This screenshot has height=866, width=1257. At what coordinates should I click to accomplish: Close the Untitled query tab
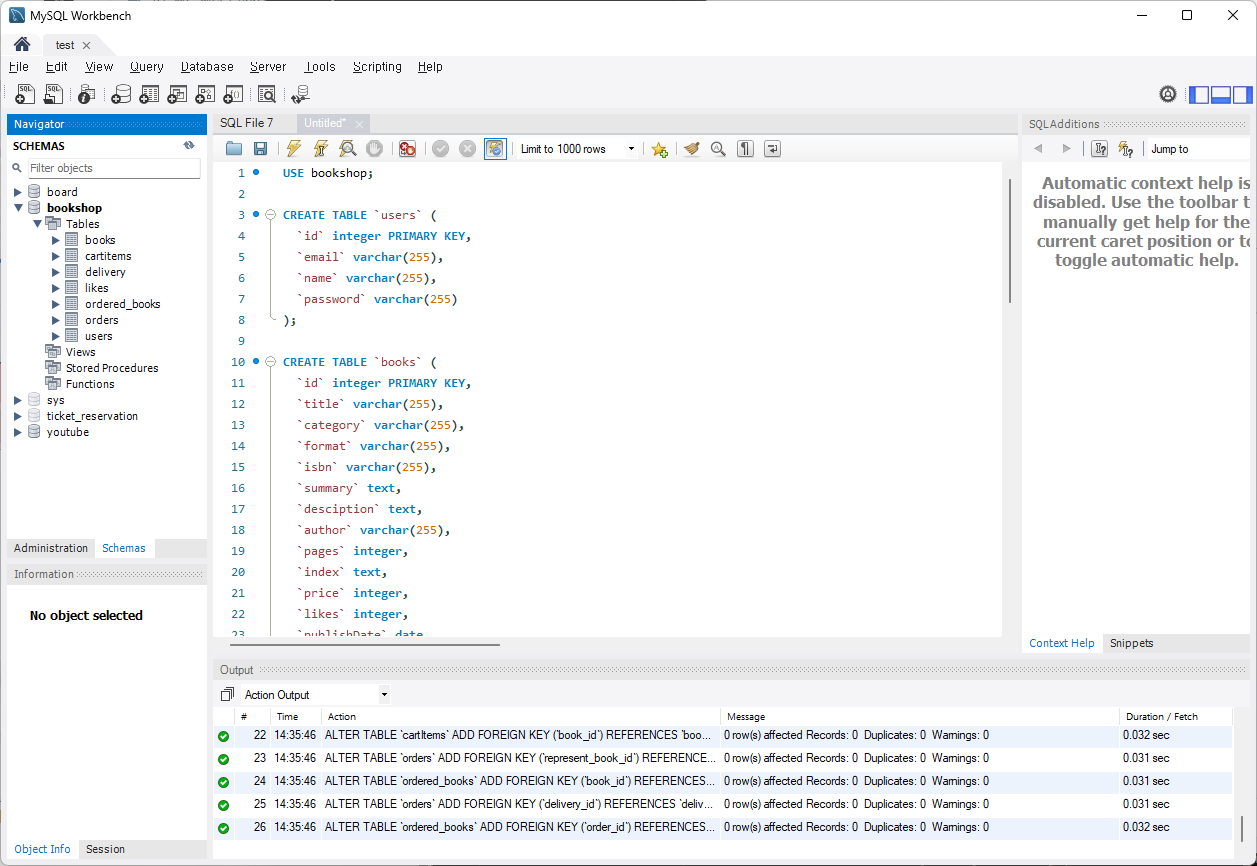pos(359,123)
